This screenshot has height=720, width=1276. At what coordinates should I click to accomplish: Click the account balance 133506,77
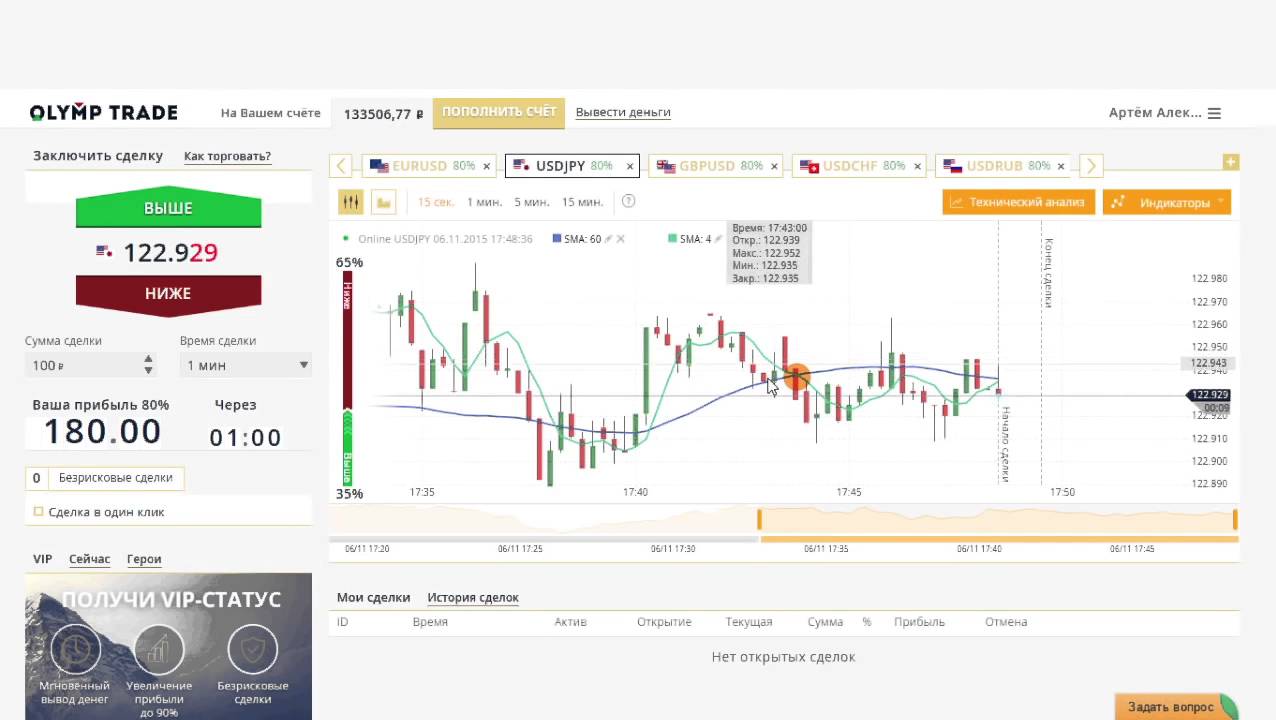[383, 114]
